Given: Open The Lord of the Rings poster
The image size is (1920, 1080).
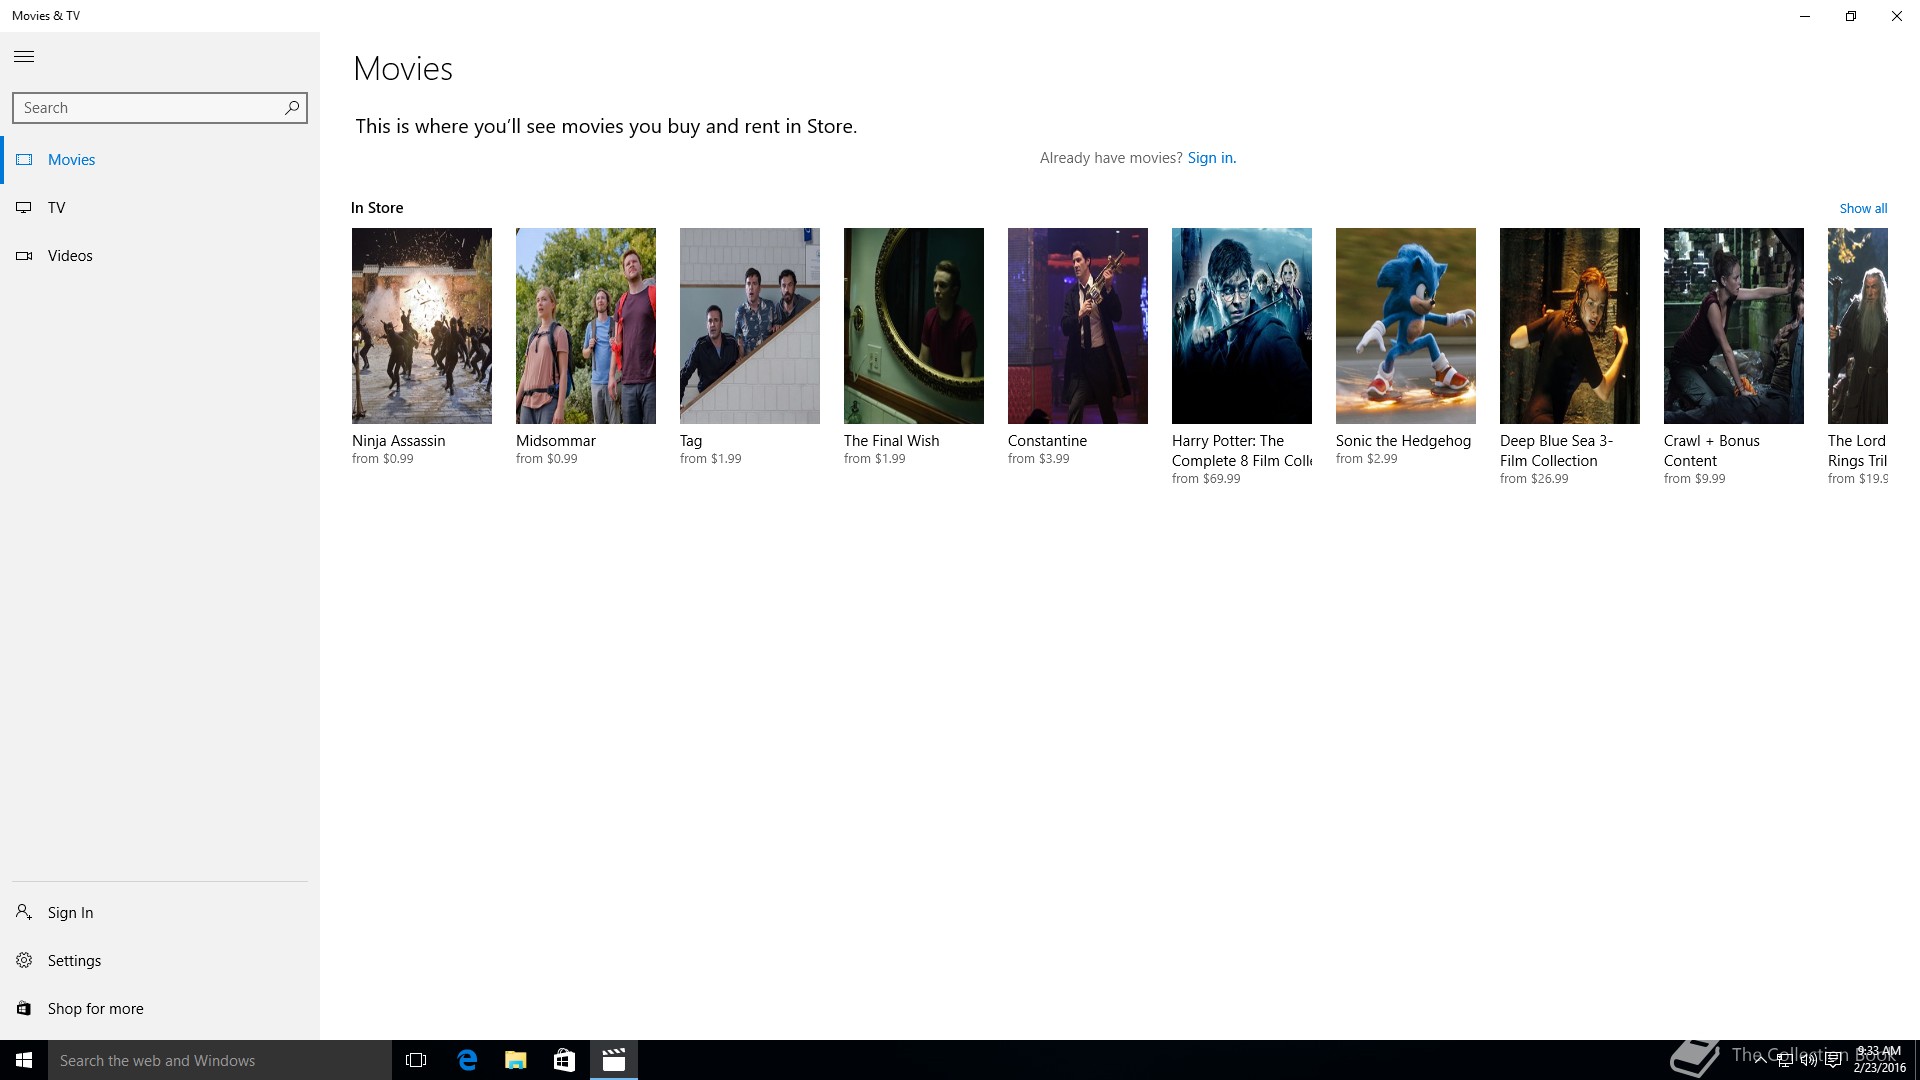Looking at the screenshot, I should click(1858, 326).
